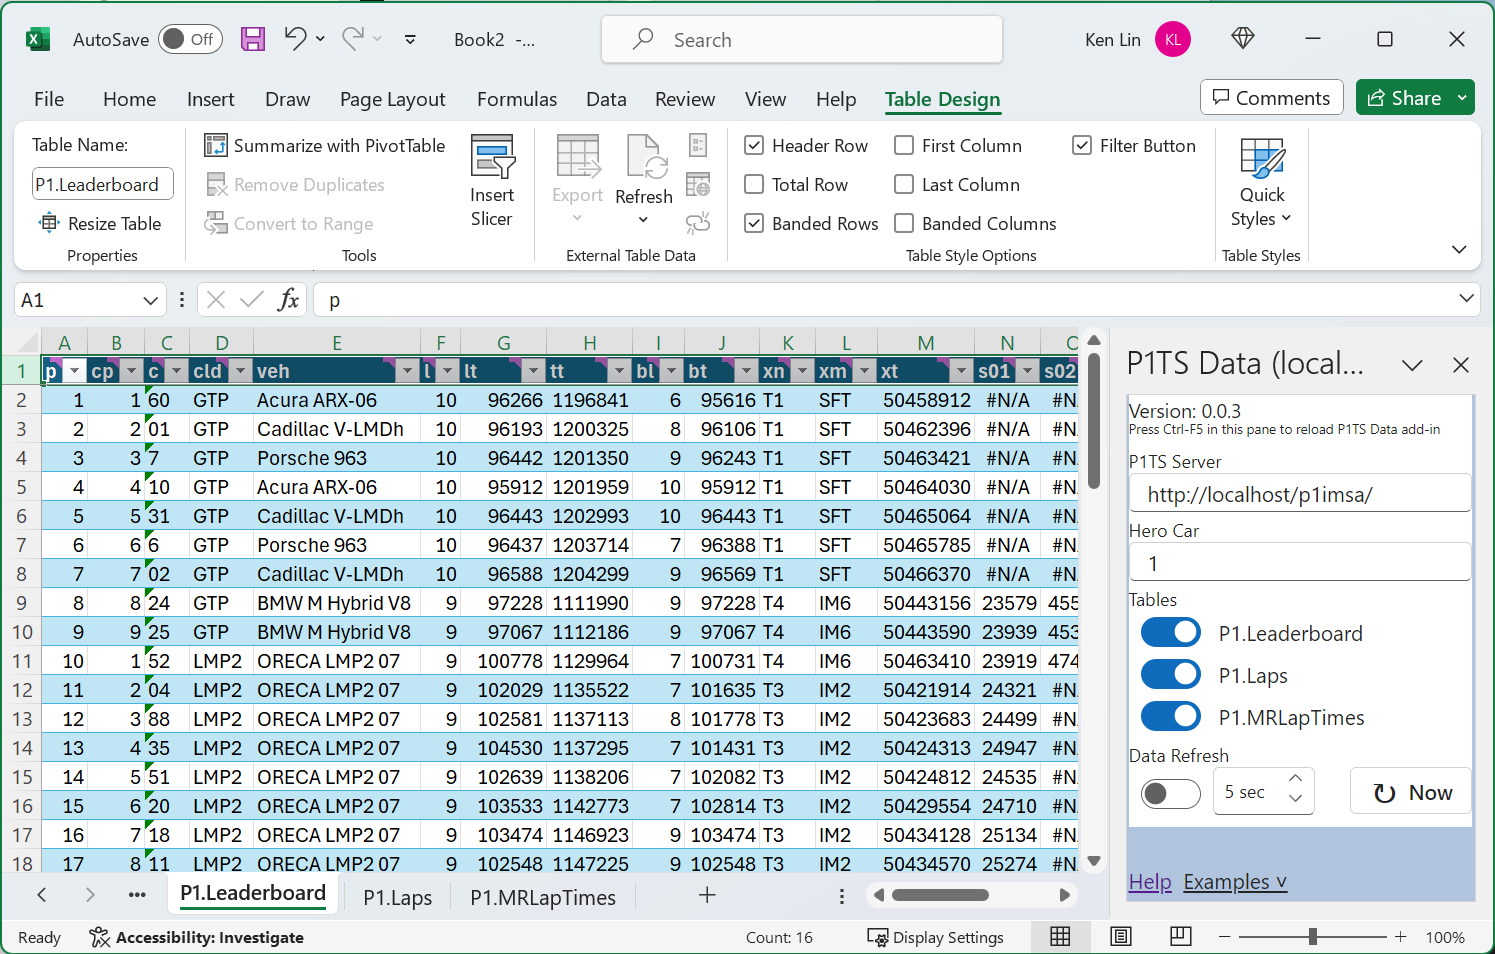Select Normal view icon in status bar
This screenshot has width=1495, height=954.
click(1060, 937)
